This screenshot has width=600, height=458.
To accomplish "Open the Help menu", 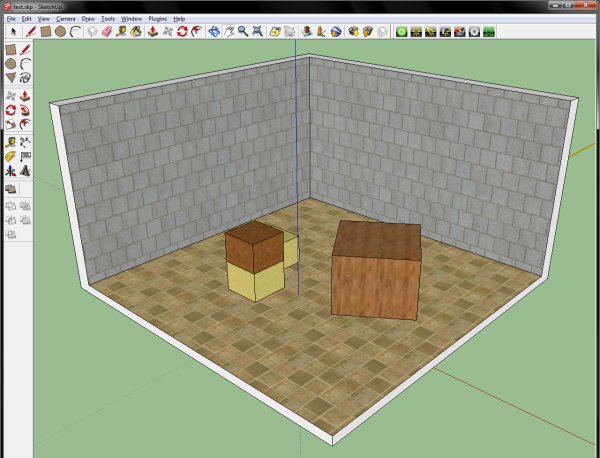I will point(179,19).
